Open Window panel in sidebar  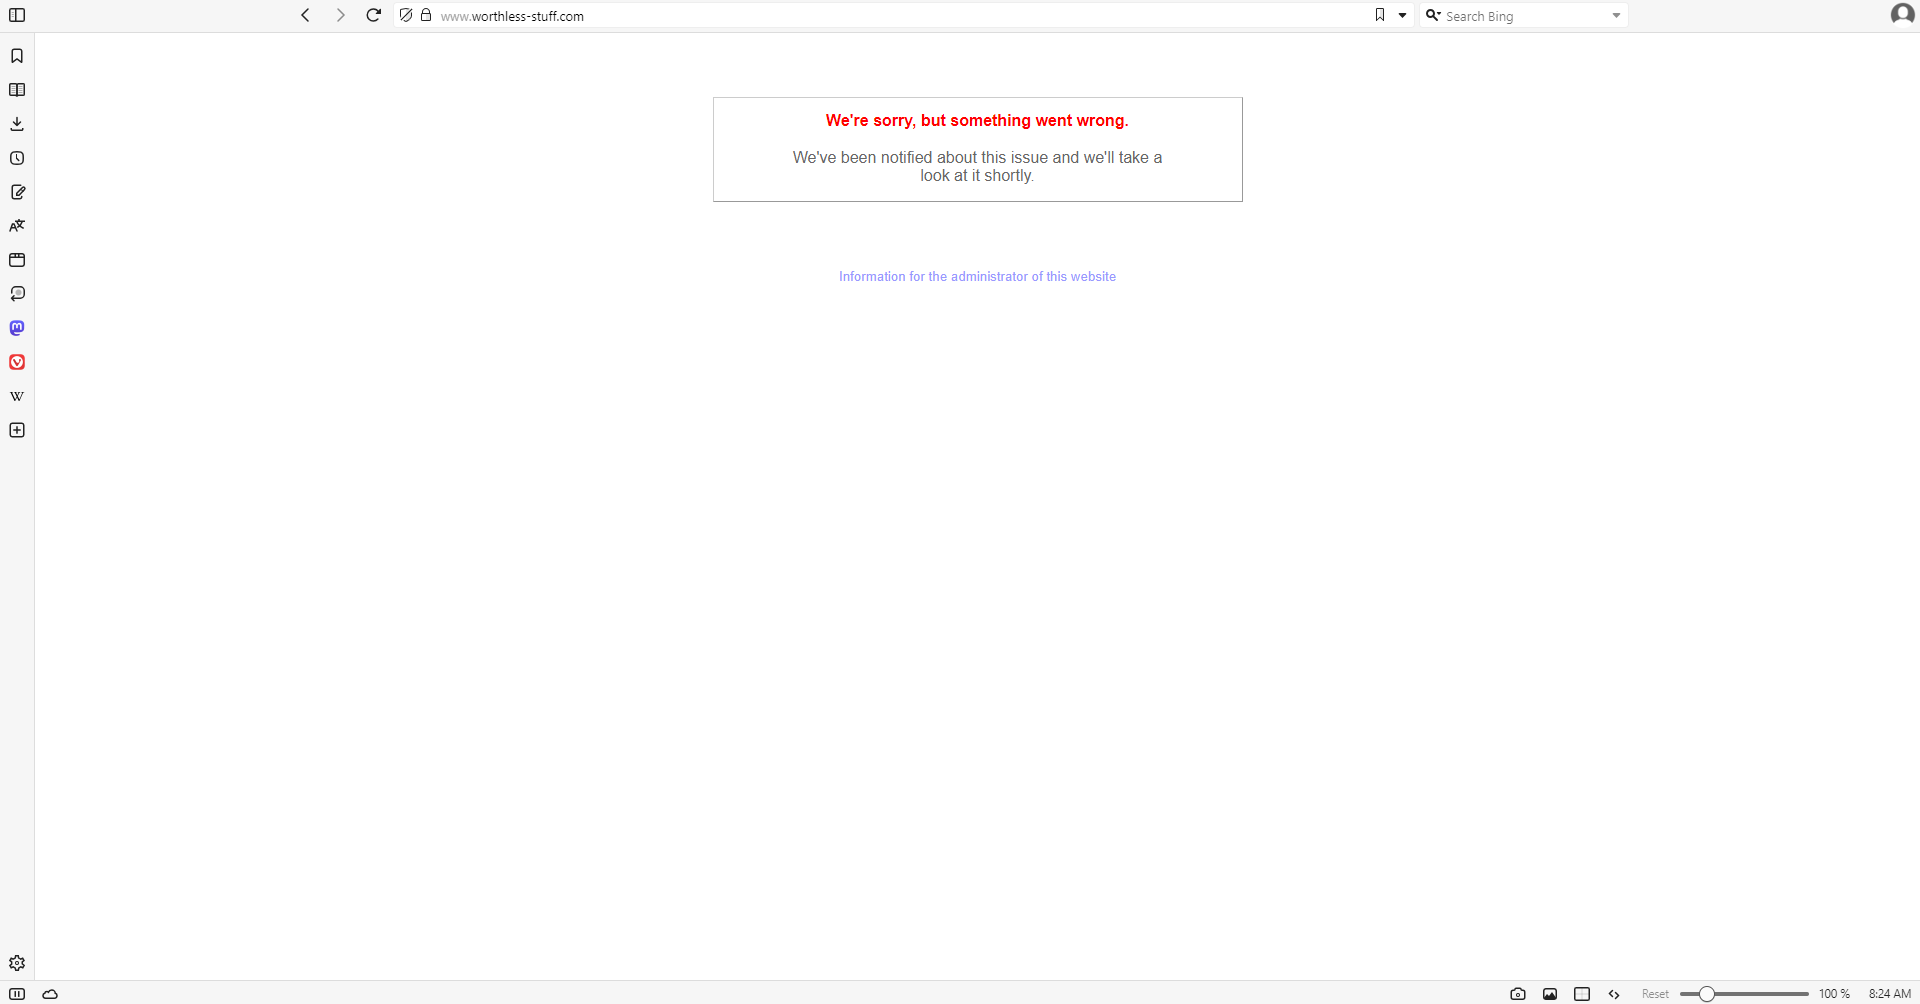click(17, 260)
